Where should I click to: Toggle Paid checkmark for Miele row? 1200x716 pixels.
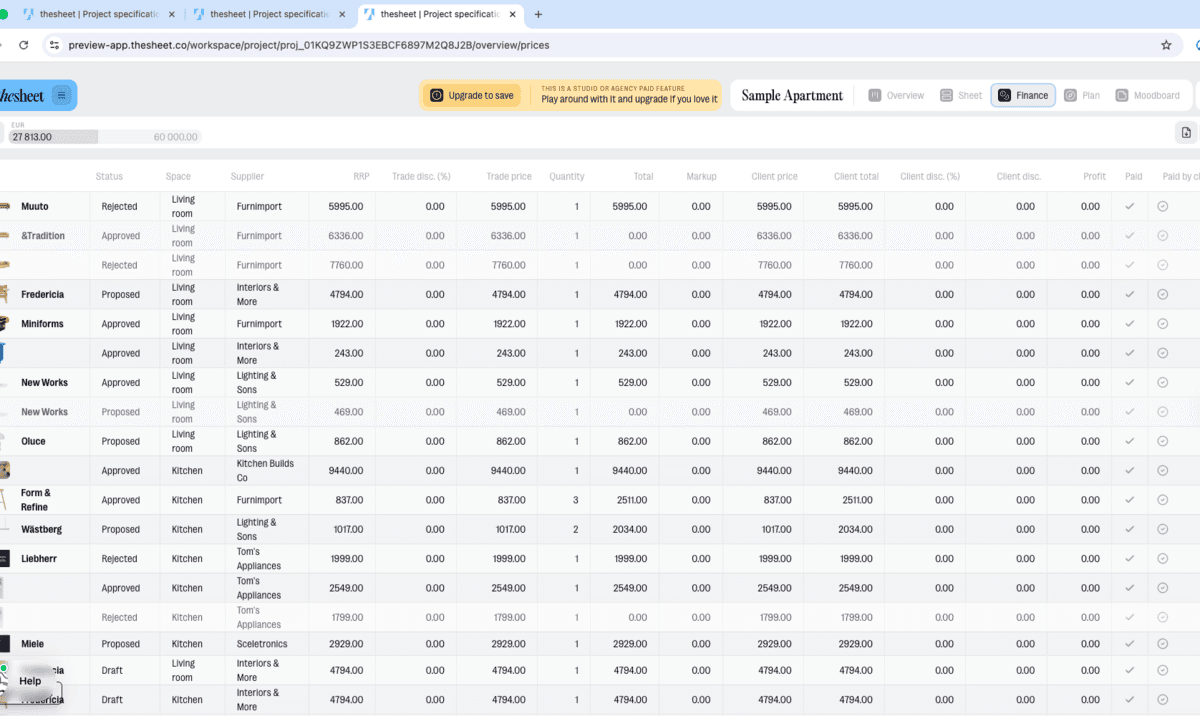click(1129, 644)
